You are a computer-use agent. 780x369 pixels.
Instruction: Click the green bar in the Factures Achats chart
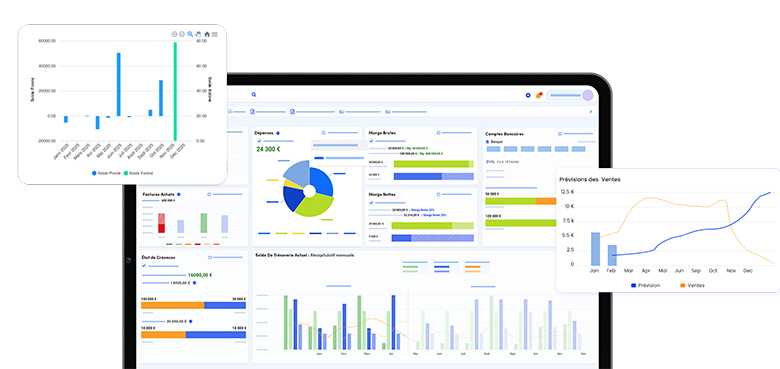pos(203,223)
